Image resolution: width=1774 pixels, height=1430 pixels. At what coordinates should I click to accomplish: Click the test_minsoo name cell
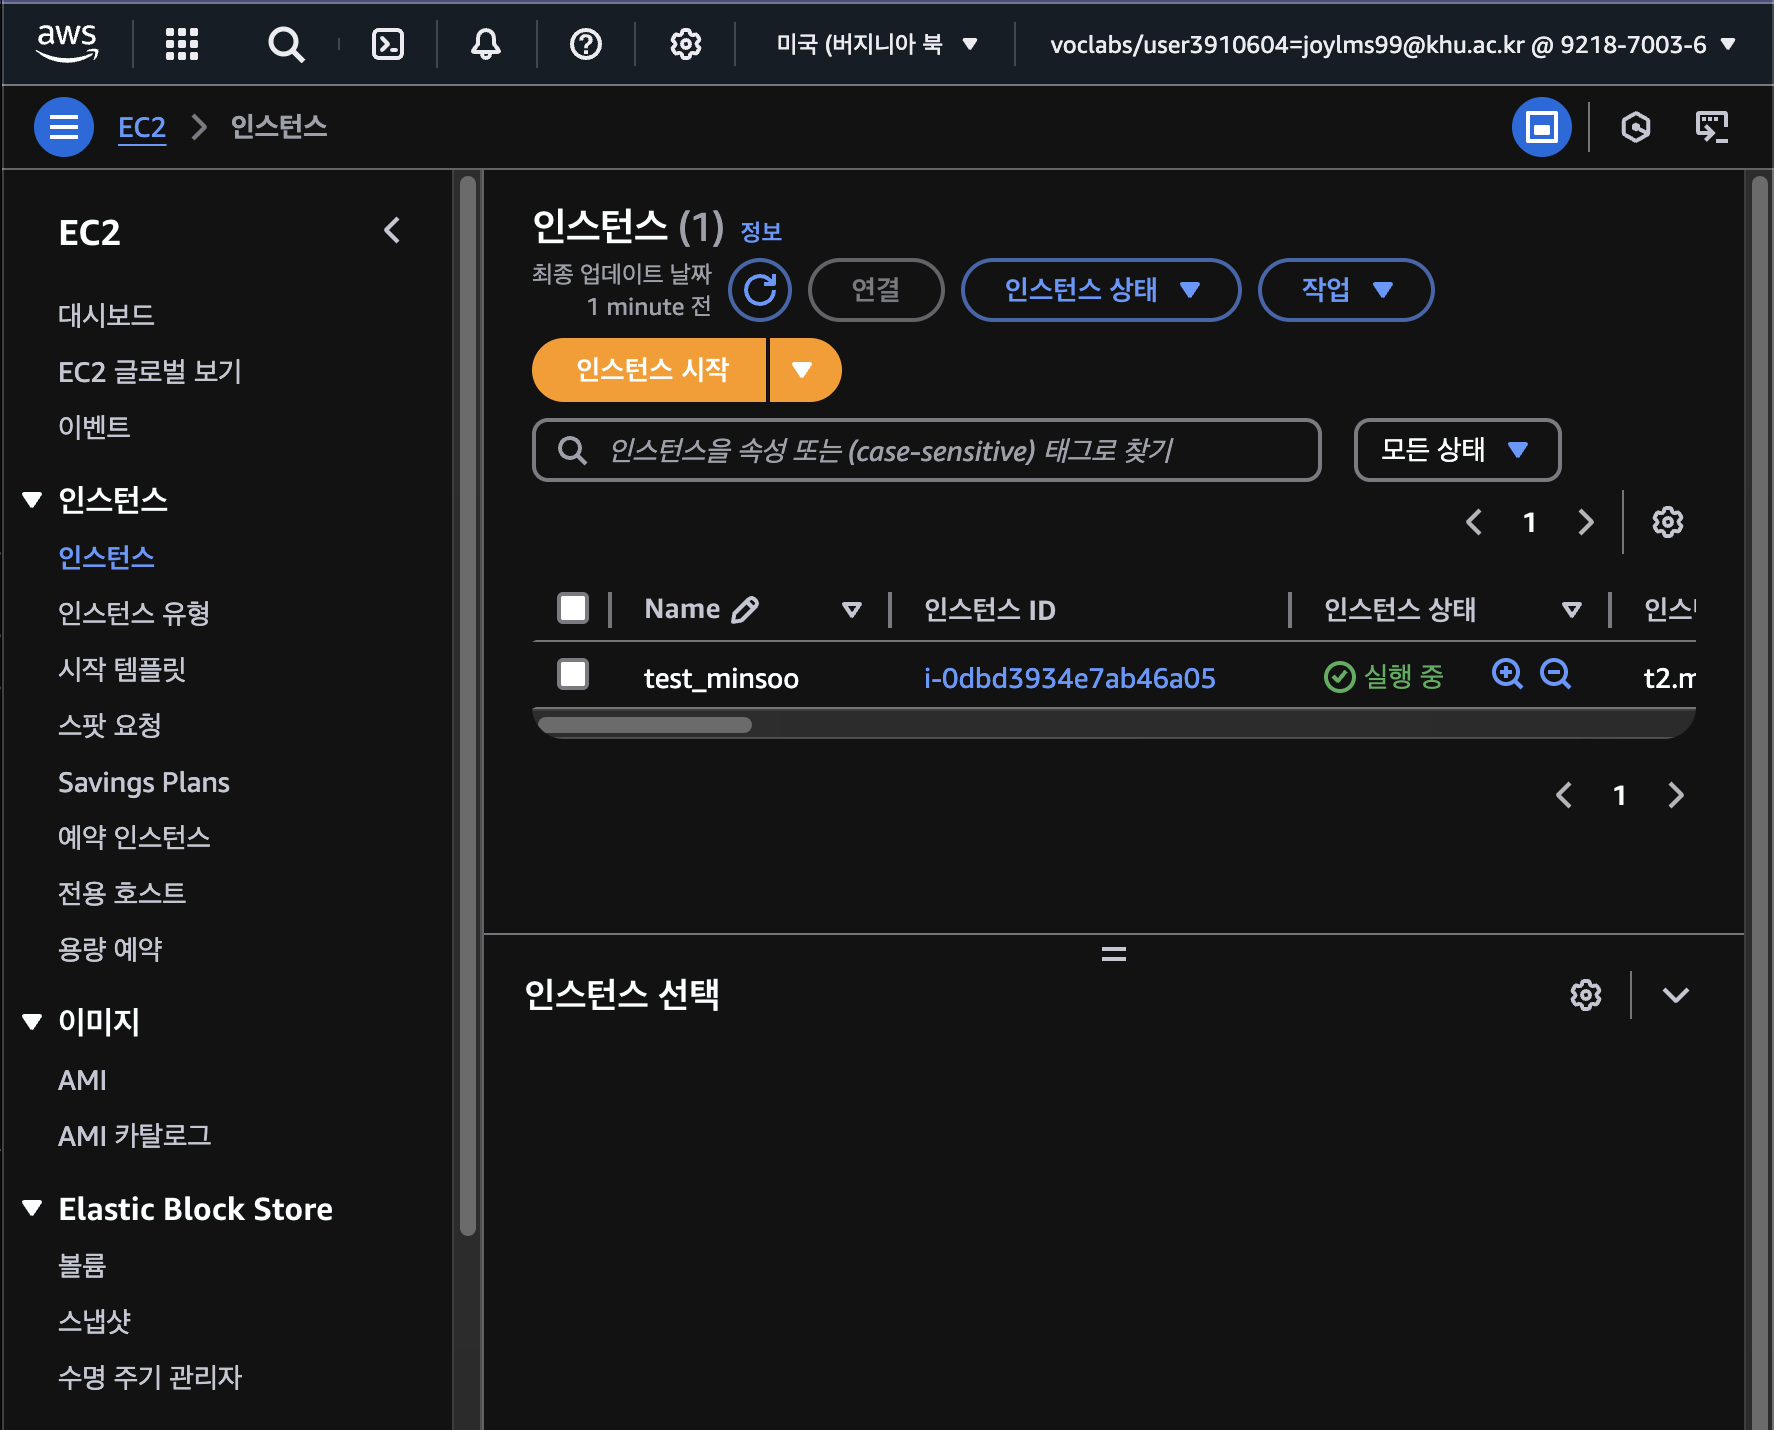tap(721, 678)
